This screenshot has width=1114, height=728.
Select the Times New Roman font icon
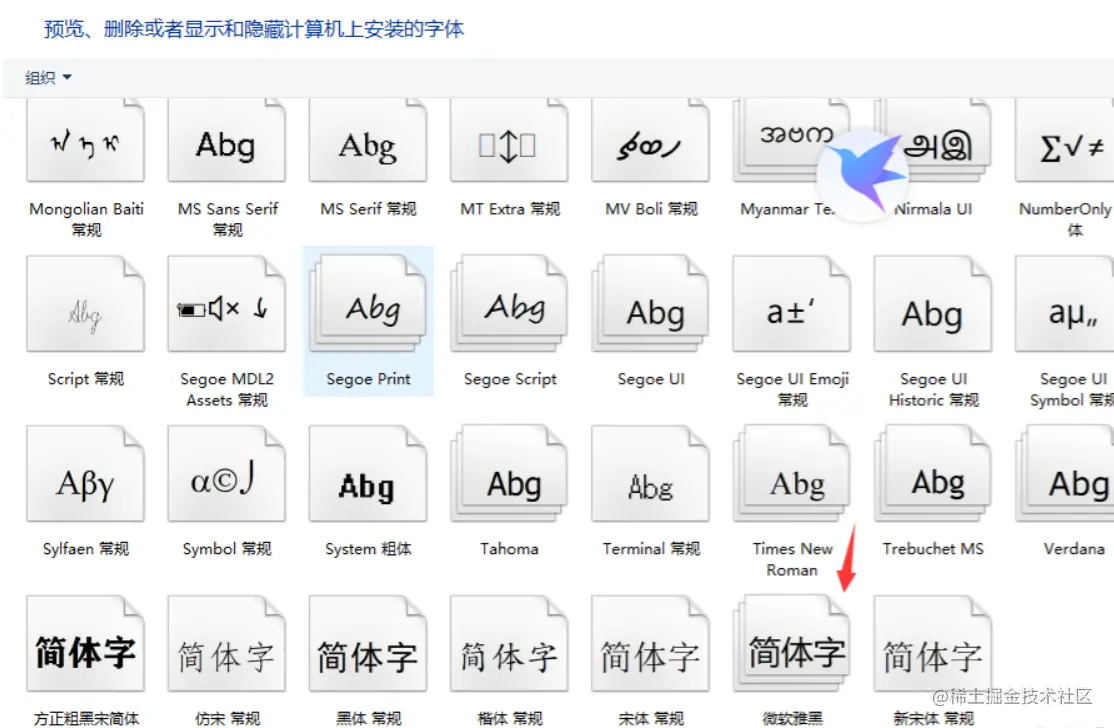click(x=791, y=474)
